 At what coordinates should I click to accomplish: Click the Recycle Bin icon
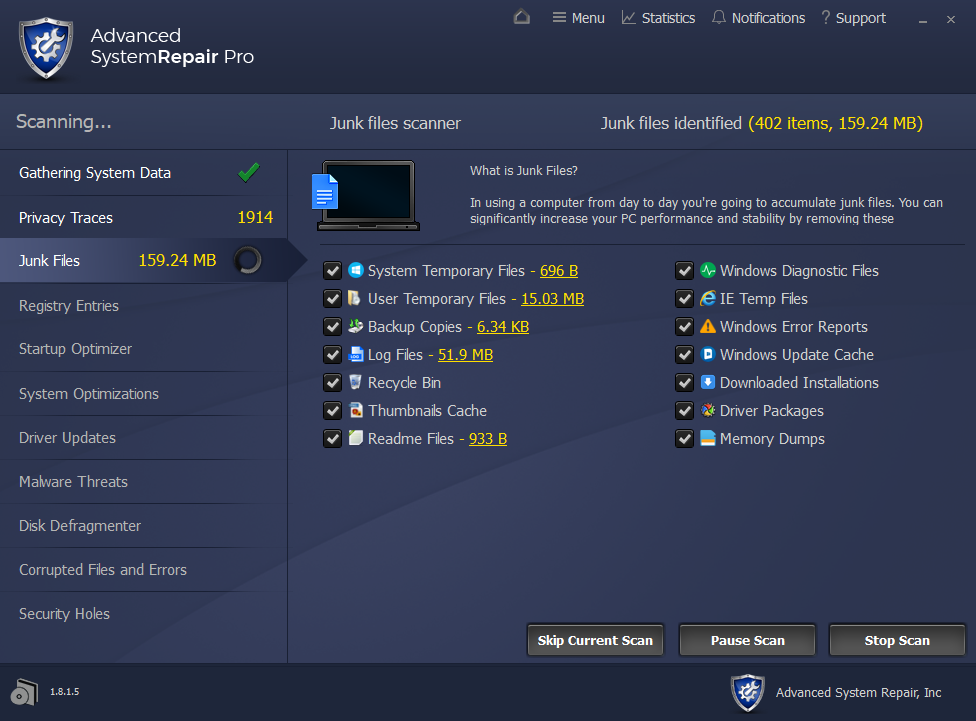(355, 383)
